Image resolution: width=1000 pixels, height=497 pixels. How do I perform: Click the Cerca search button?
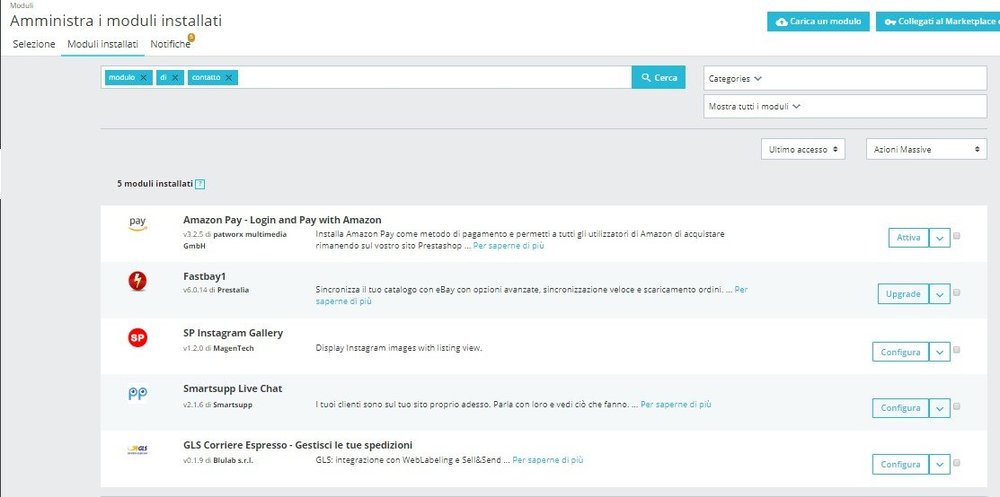[659, 77]
